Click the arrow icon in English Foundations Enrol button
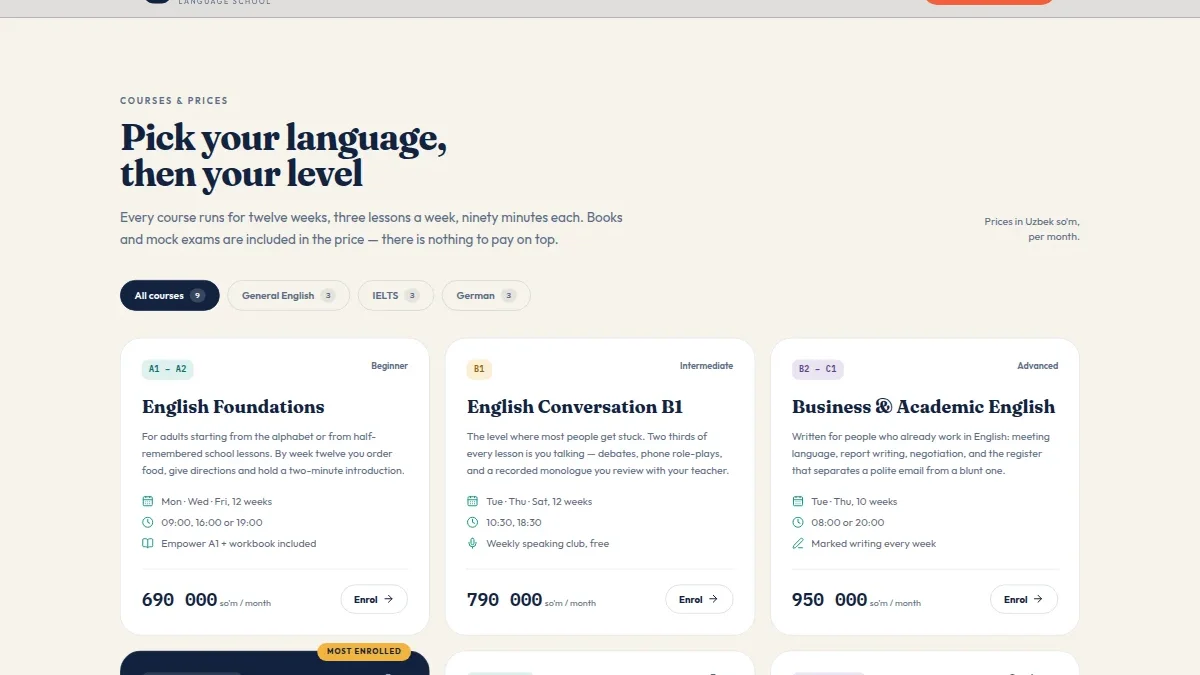 click(389, 599)
